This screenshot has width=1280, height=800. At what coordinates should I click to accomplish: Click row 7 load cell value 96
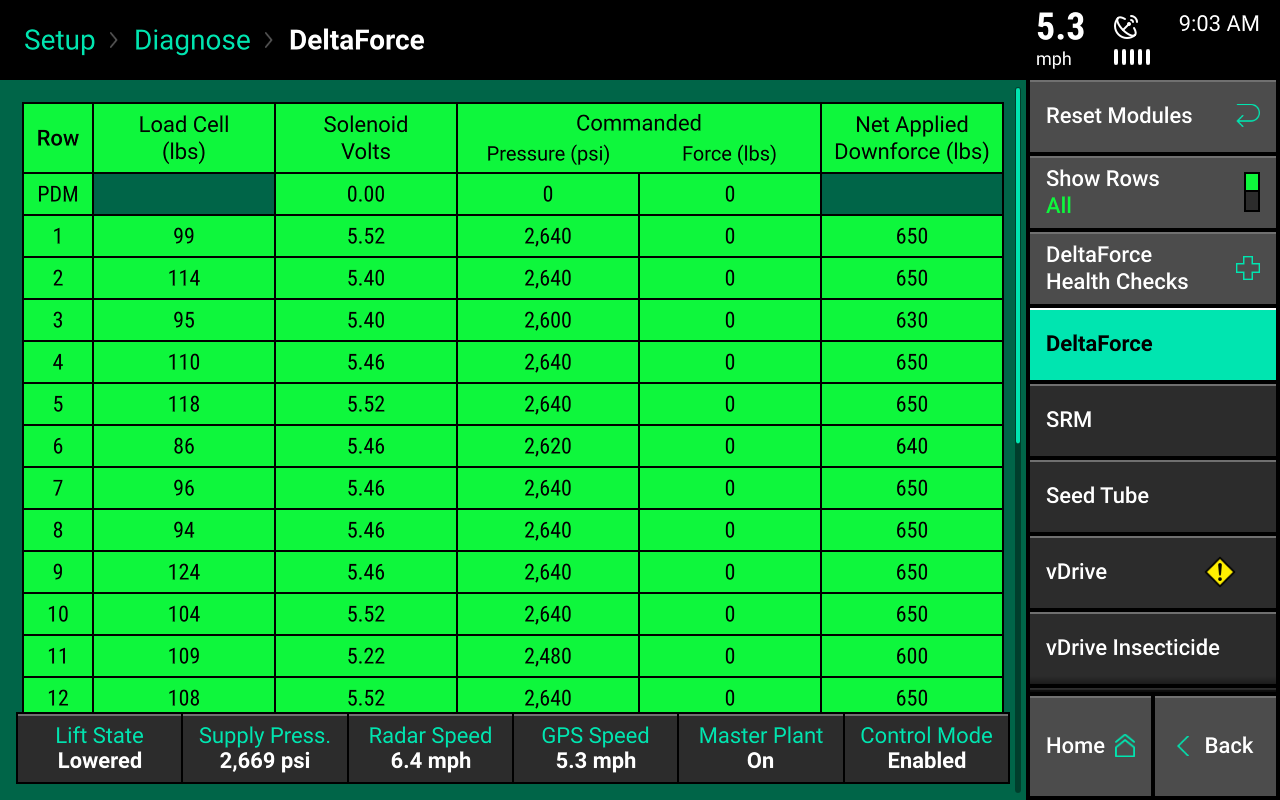point(184,488)
